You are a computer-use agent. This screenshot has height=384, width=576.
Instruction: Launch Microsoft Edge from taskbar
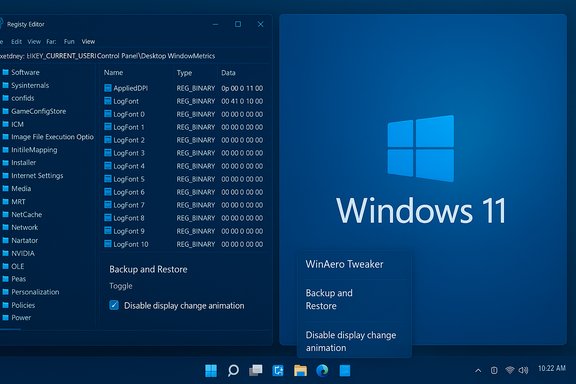(x=322, y=370)
